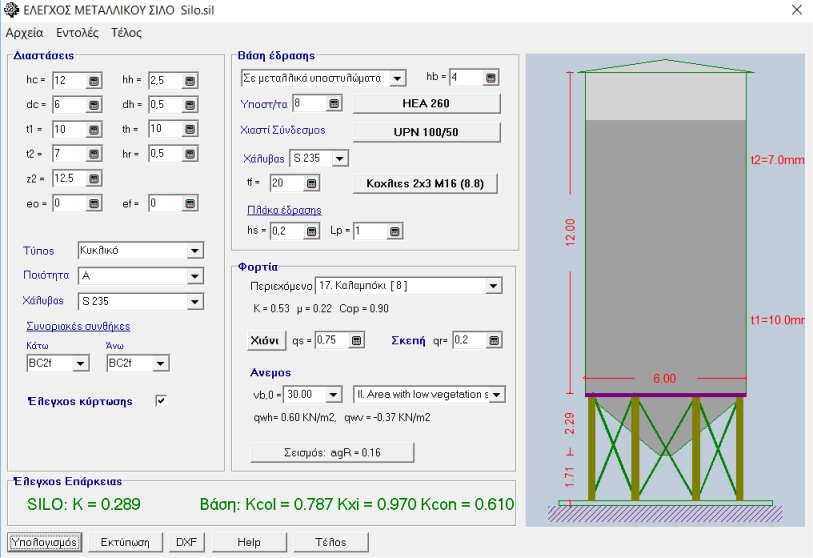Screen dimensions: 813x558
Task: Click the Σεισμός agR = 0.16 button
Action: pos(331,452)
